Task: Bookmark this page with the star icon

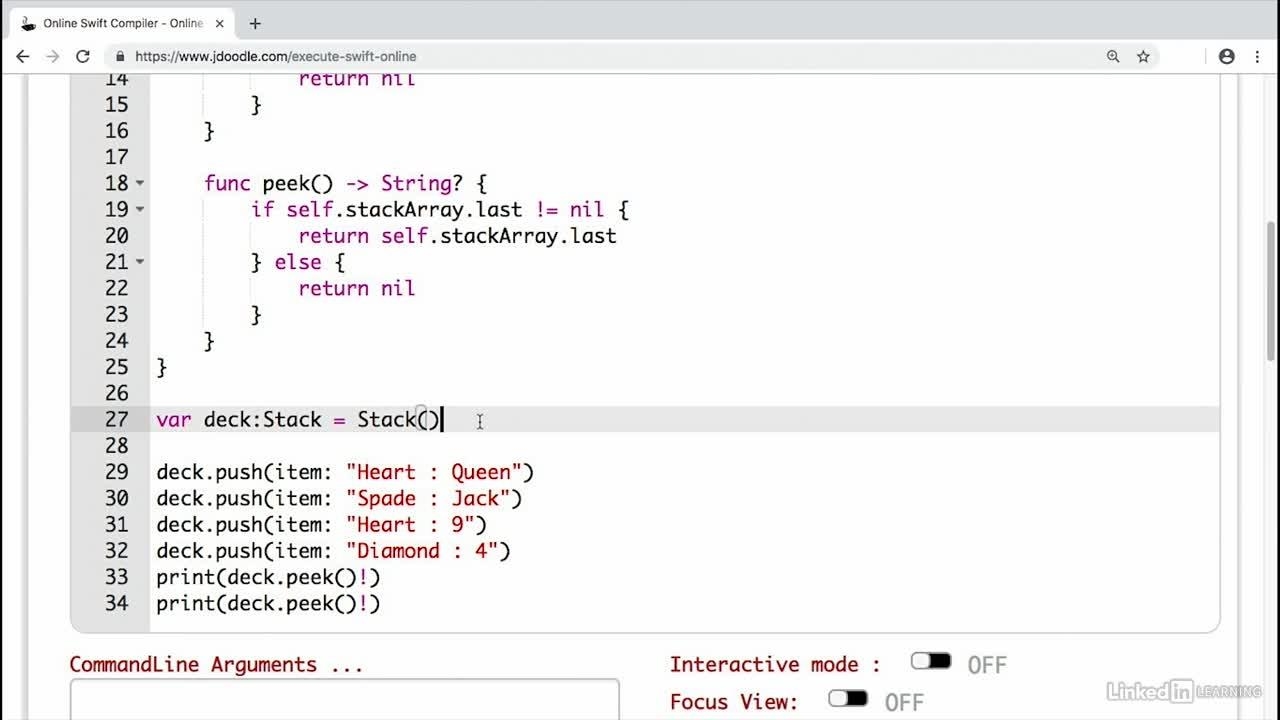Action: coord(1143,57)
